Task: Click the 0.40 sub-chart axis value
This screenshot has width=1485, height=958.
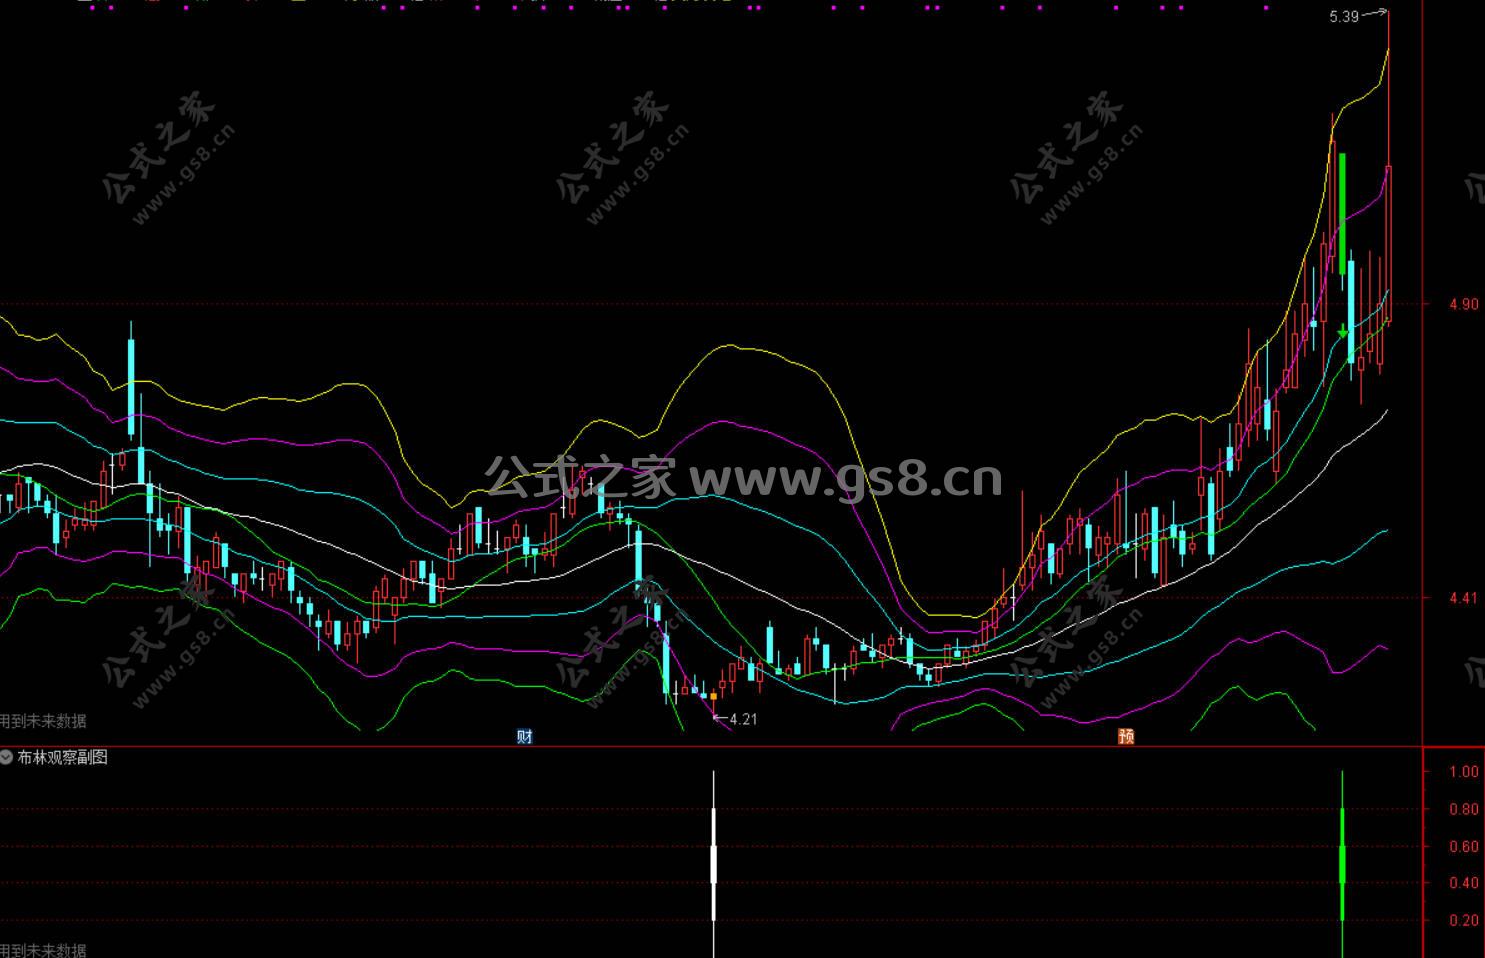Action: tap(1464, 883)
